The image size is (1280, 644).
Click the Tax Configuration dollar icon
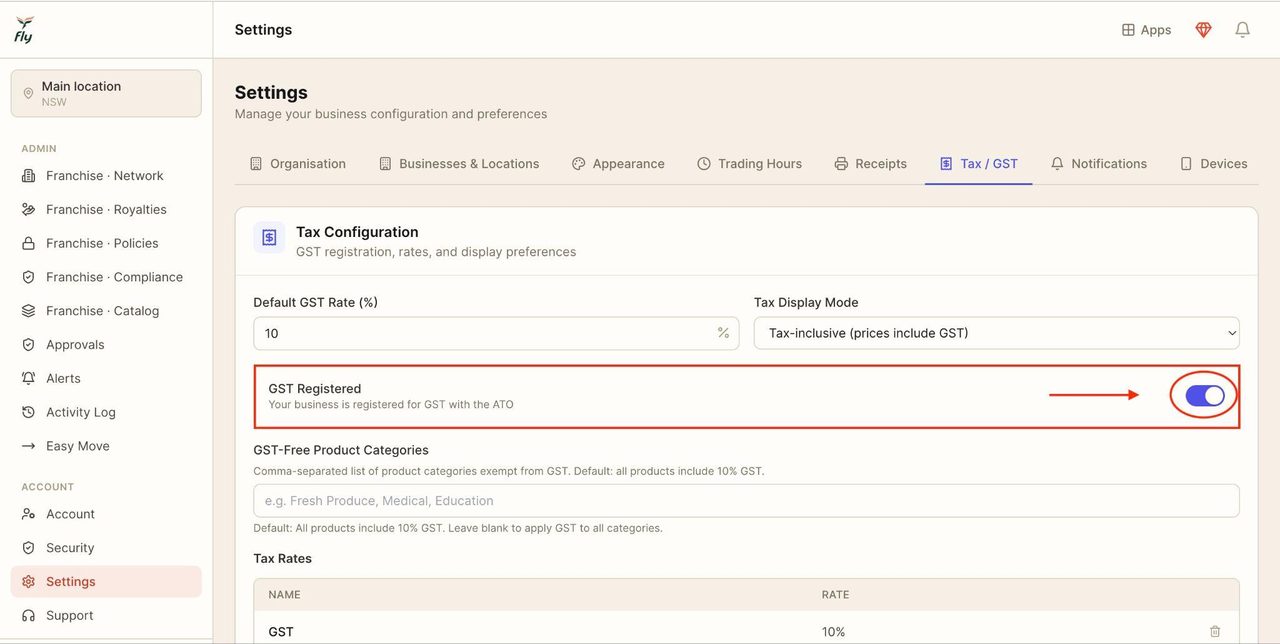tap(269, 238)
